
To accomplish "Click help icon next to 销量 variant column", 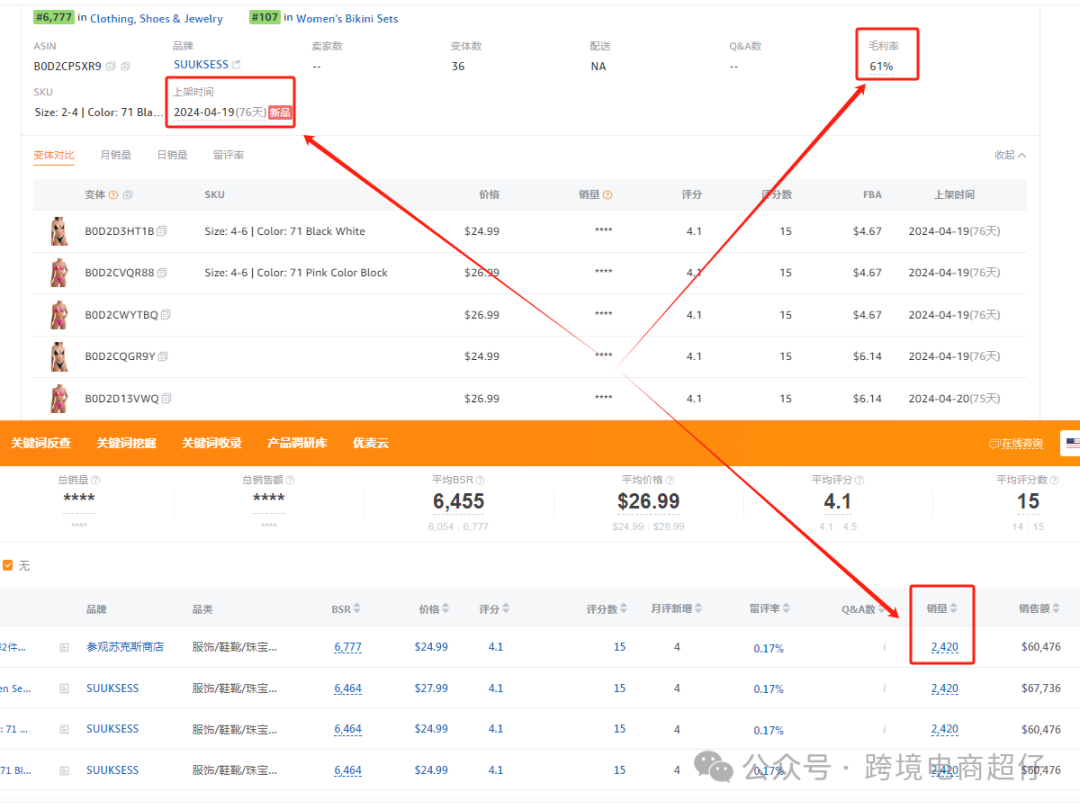I will 607,195.
